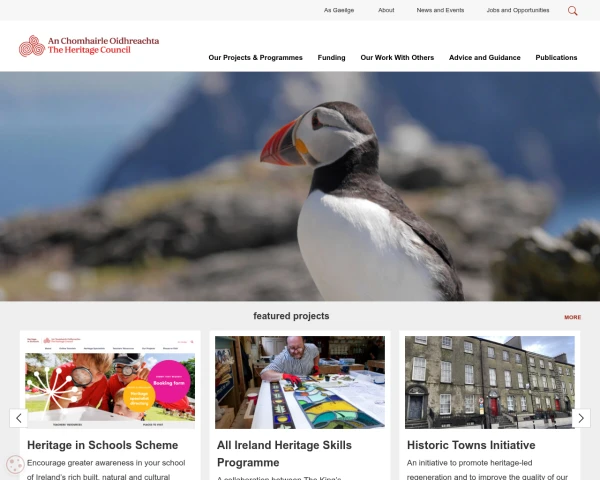Expand the Funding menu
The height and width of the screenshot is (480, 600).
(x=331, y=57)
